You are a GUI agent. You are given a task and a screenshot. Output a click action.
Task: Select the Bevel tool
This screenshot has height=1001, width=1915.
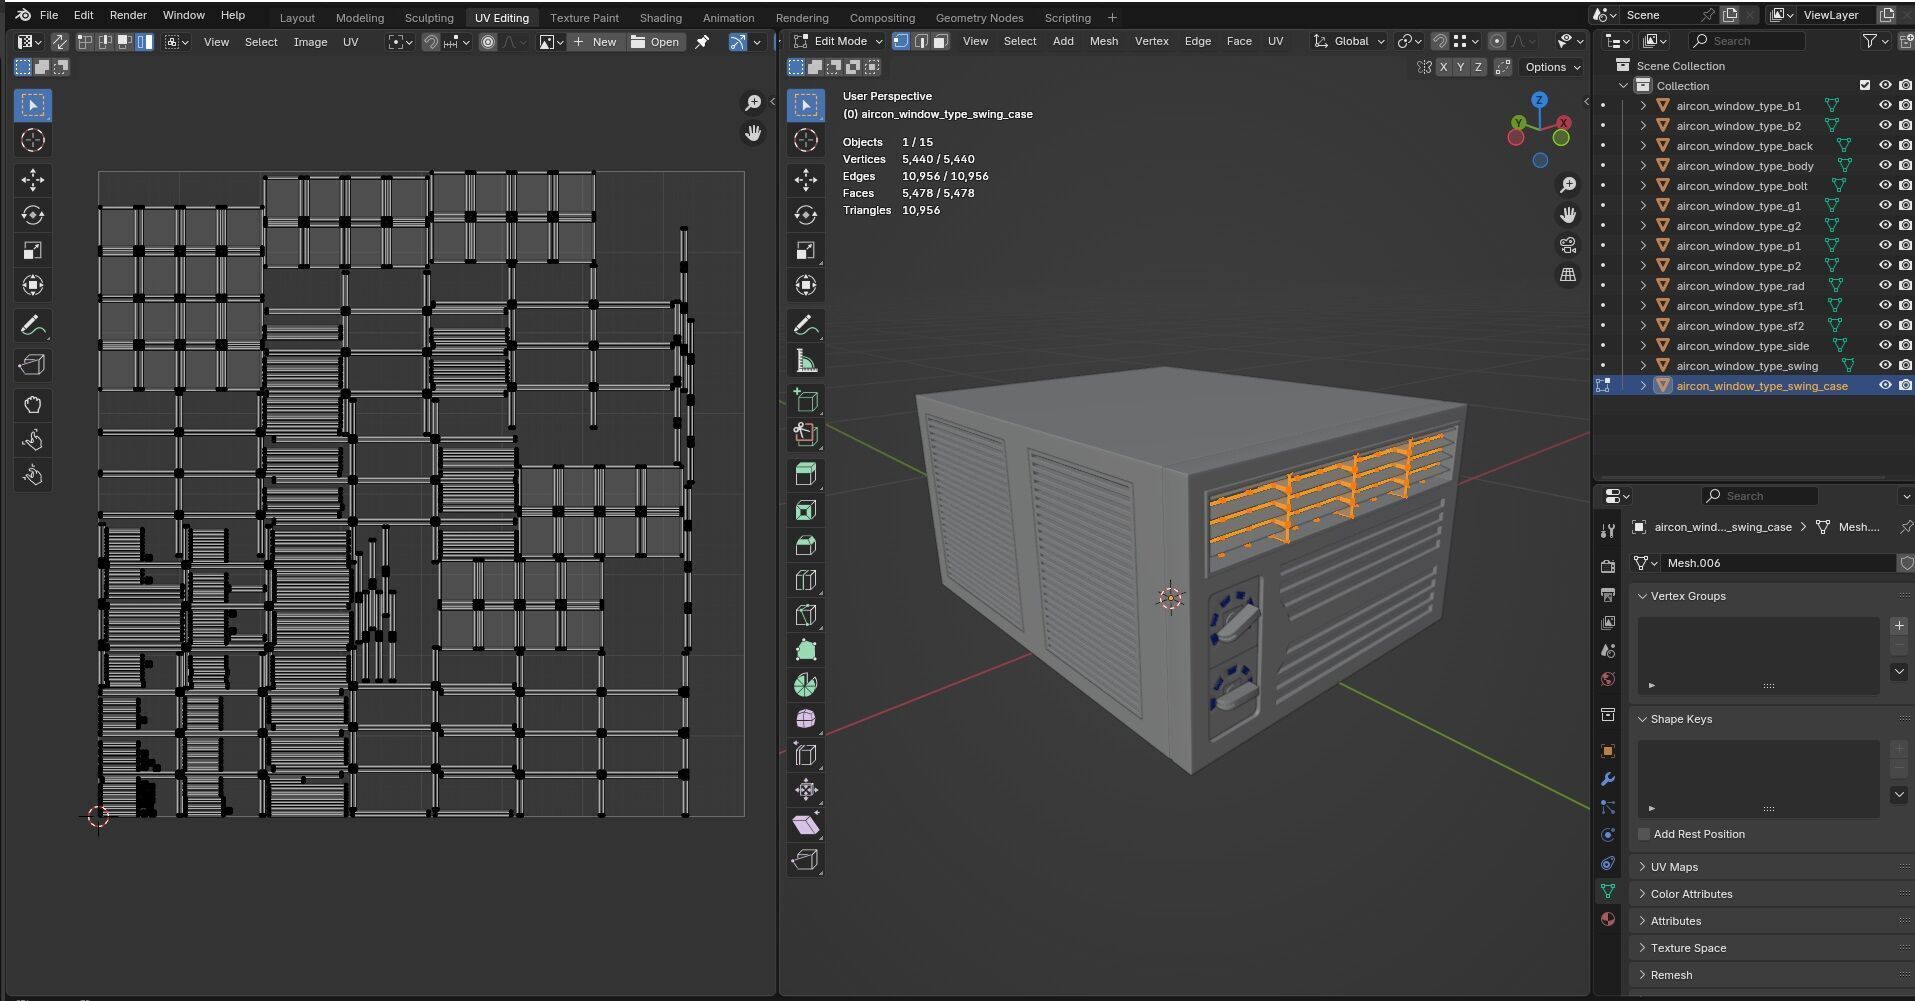click(x=806, y=545)
